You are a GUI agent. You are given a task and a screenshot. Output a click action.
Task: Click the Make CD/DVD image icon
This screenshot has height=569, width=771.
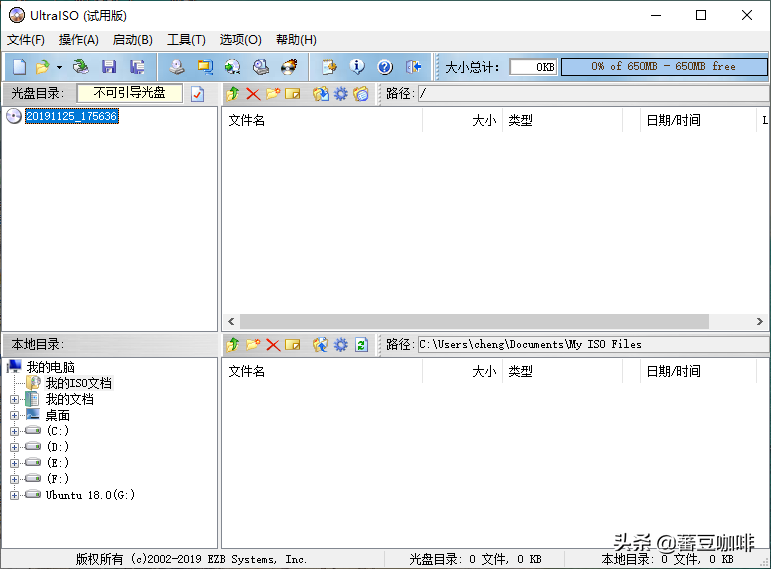point(177,67)
